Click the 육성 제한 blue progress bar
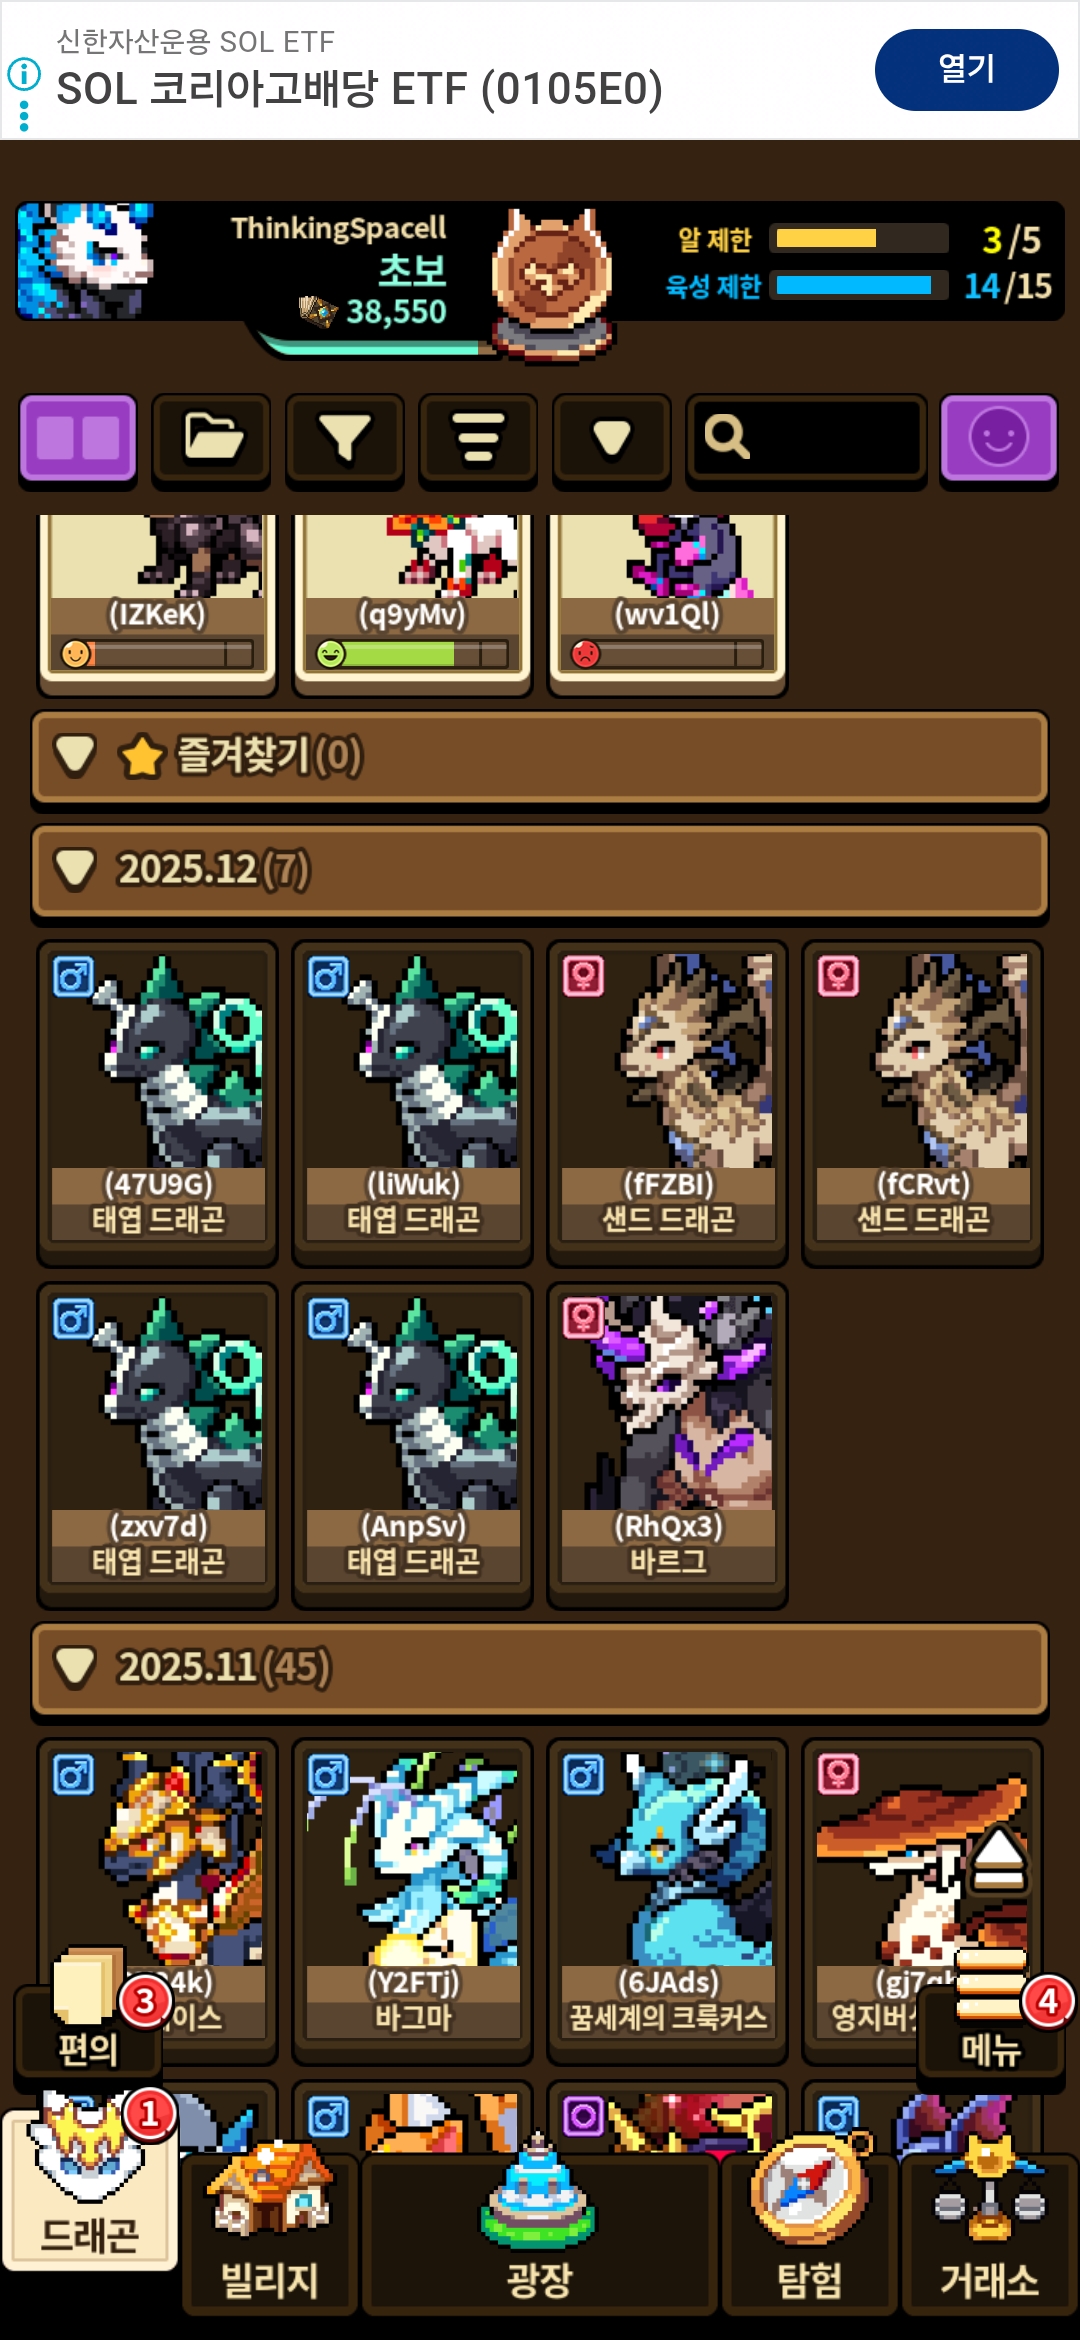Viewport: 1080px width, 2340px height. [x=858, y=286]
